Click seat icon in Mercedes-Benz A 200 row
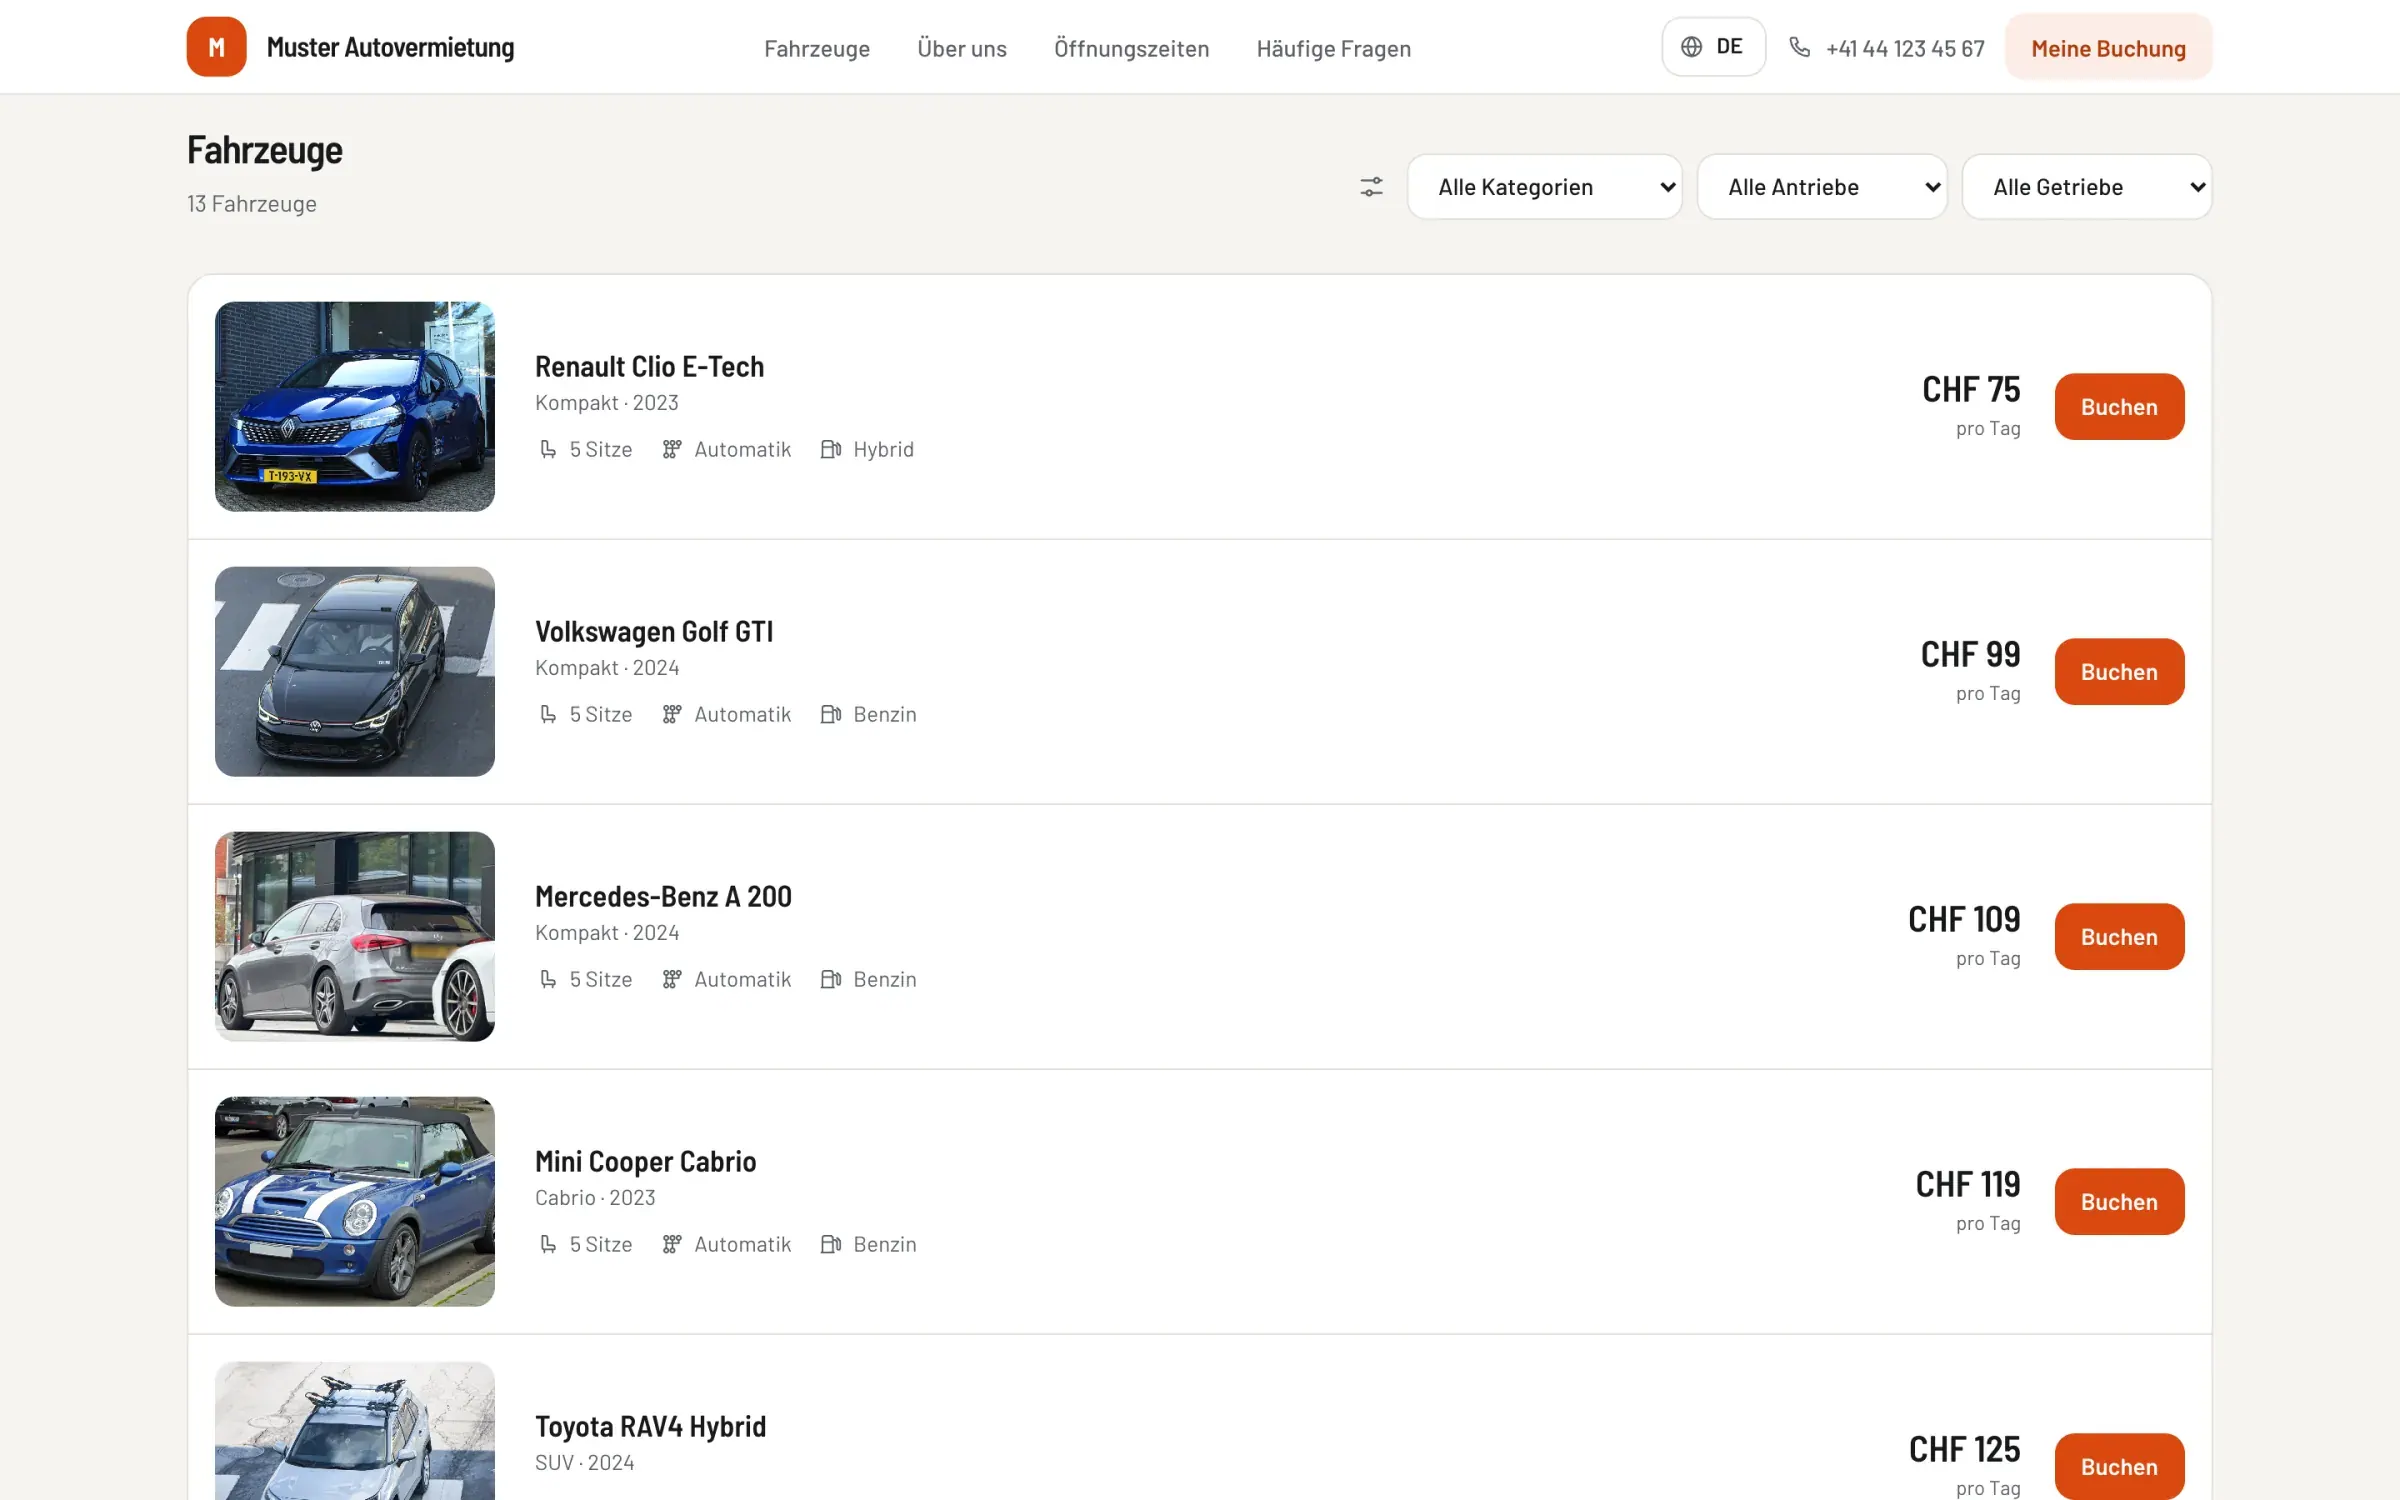2400x1500 pixels. 548,980
